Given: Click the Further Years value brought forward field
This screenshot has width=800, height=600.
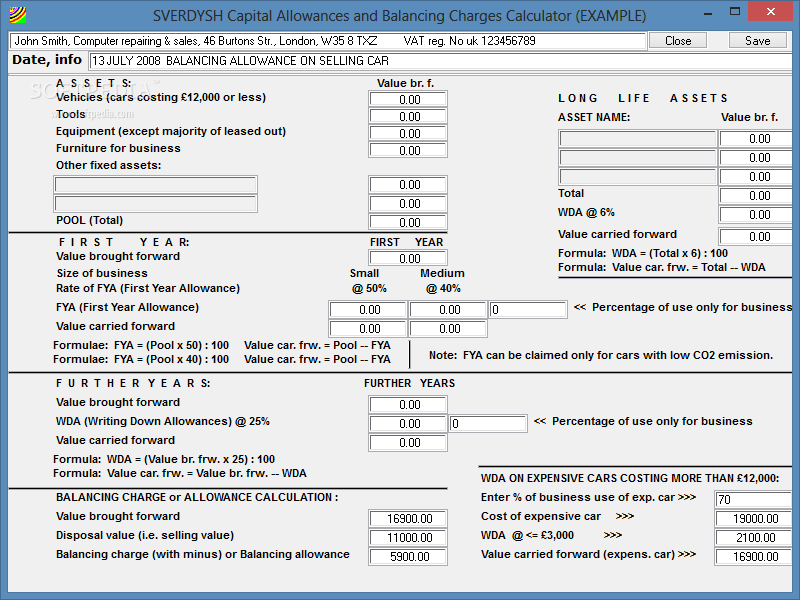Looking at the screenshot, I should tap(408, 405).
